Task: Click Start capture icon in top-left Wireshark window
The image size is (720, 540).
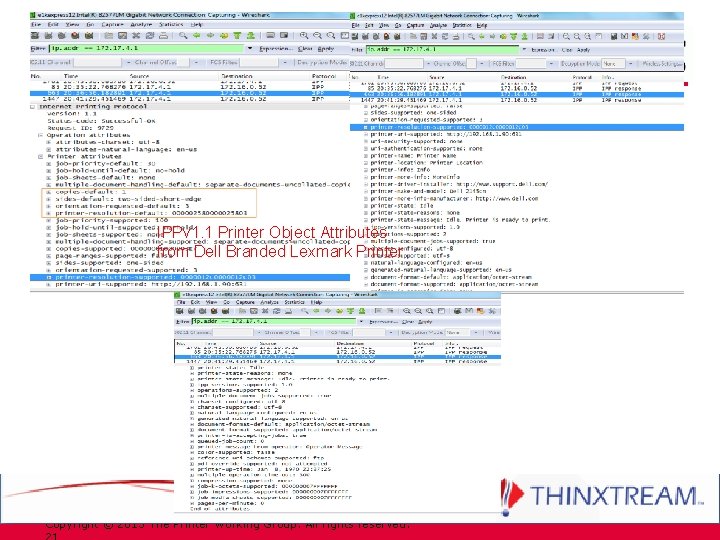Action: [62, 35]
